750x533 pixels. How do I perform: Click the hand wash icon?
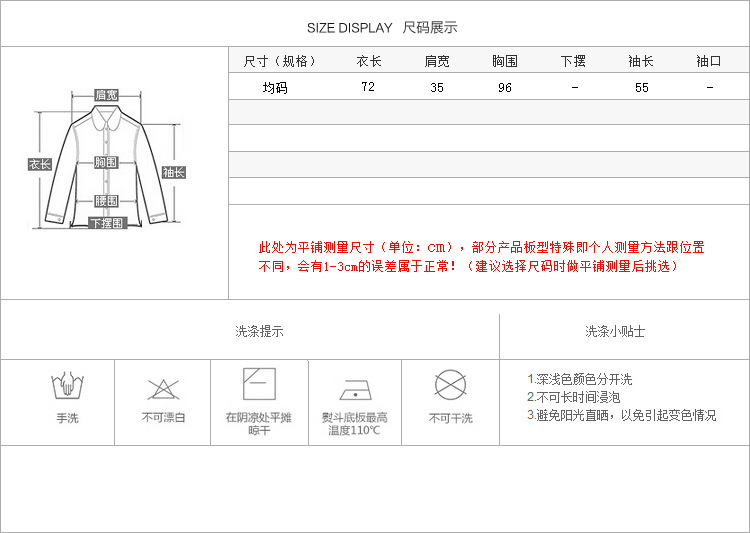point(67,385)
